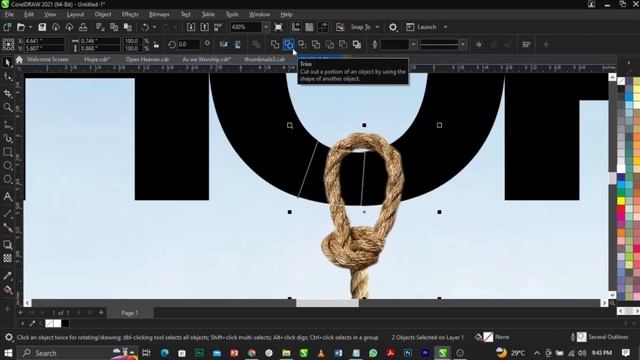Open the Effects menu
The width and height of the screenshot is (640, 360).
point(130,14)
